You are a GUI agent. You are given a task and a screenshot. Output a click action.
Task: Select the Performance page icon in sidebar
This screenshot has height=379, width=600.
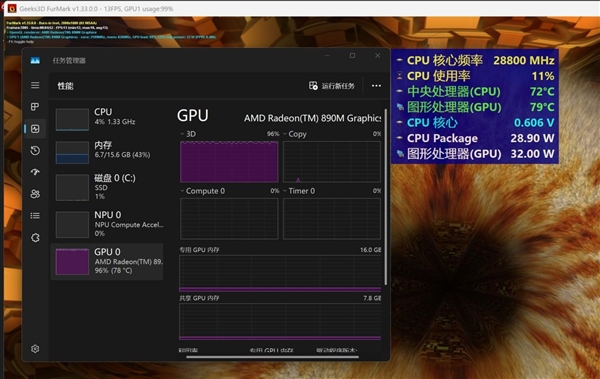click(35, 129)
